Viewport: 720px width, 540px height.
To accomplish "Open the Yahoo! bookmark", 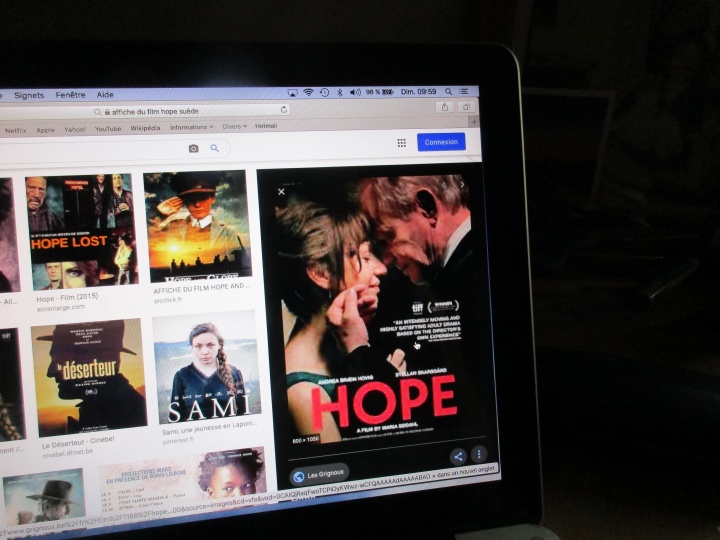I will point(75,129).
